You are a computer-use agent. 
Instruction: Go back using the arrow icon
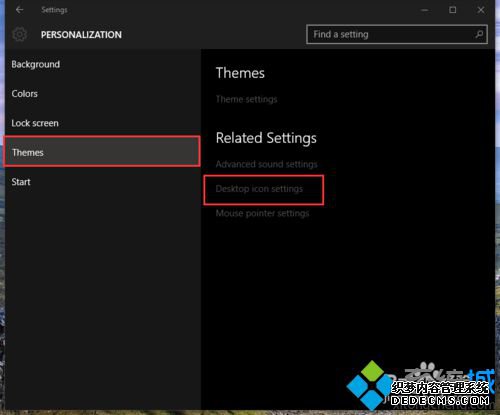19,10
